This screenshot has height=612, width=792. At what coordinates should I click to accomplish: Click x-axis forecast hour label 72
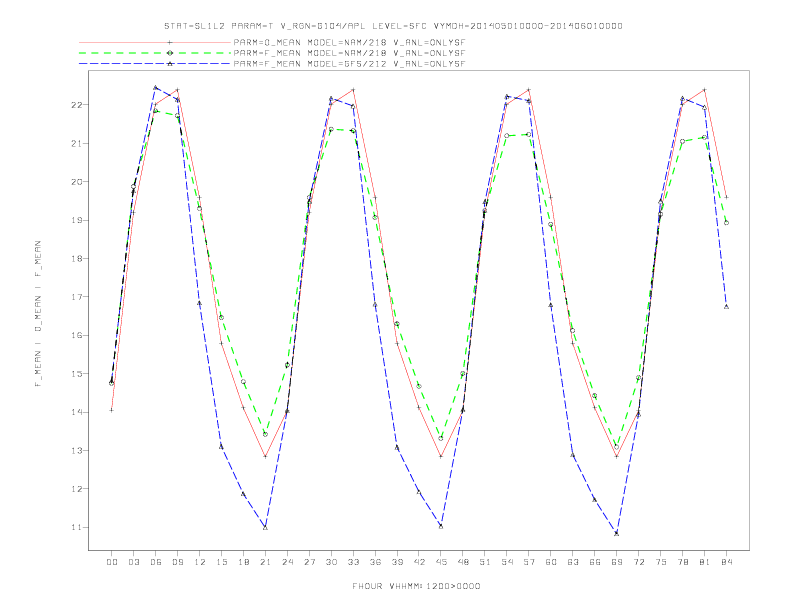click(x=639, y=562)
